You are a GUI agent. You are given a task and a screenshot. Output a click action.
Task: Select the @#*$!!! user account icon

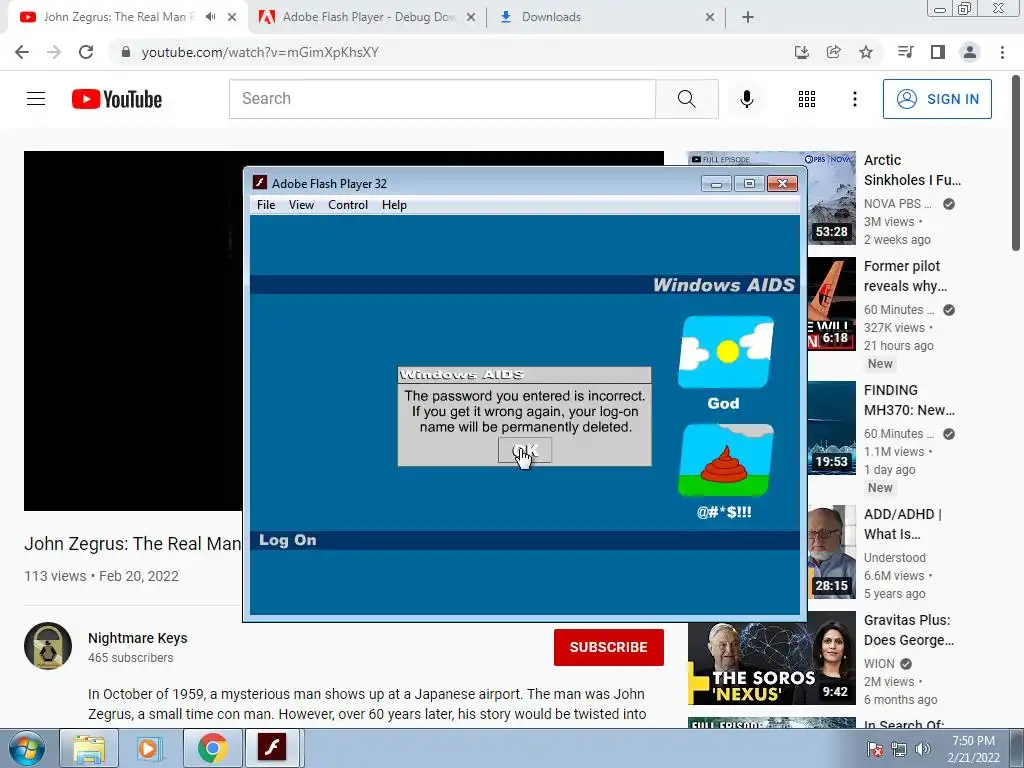pos(726,460)
